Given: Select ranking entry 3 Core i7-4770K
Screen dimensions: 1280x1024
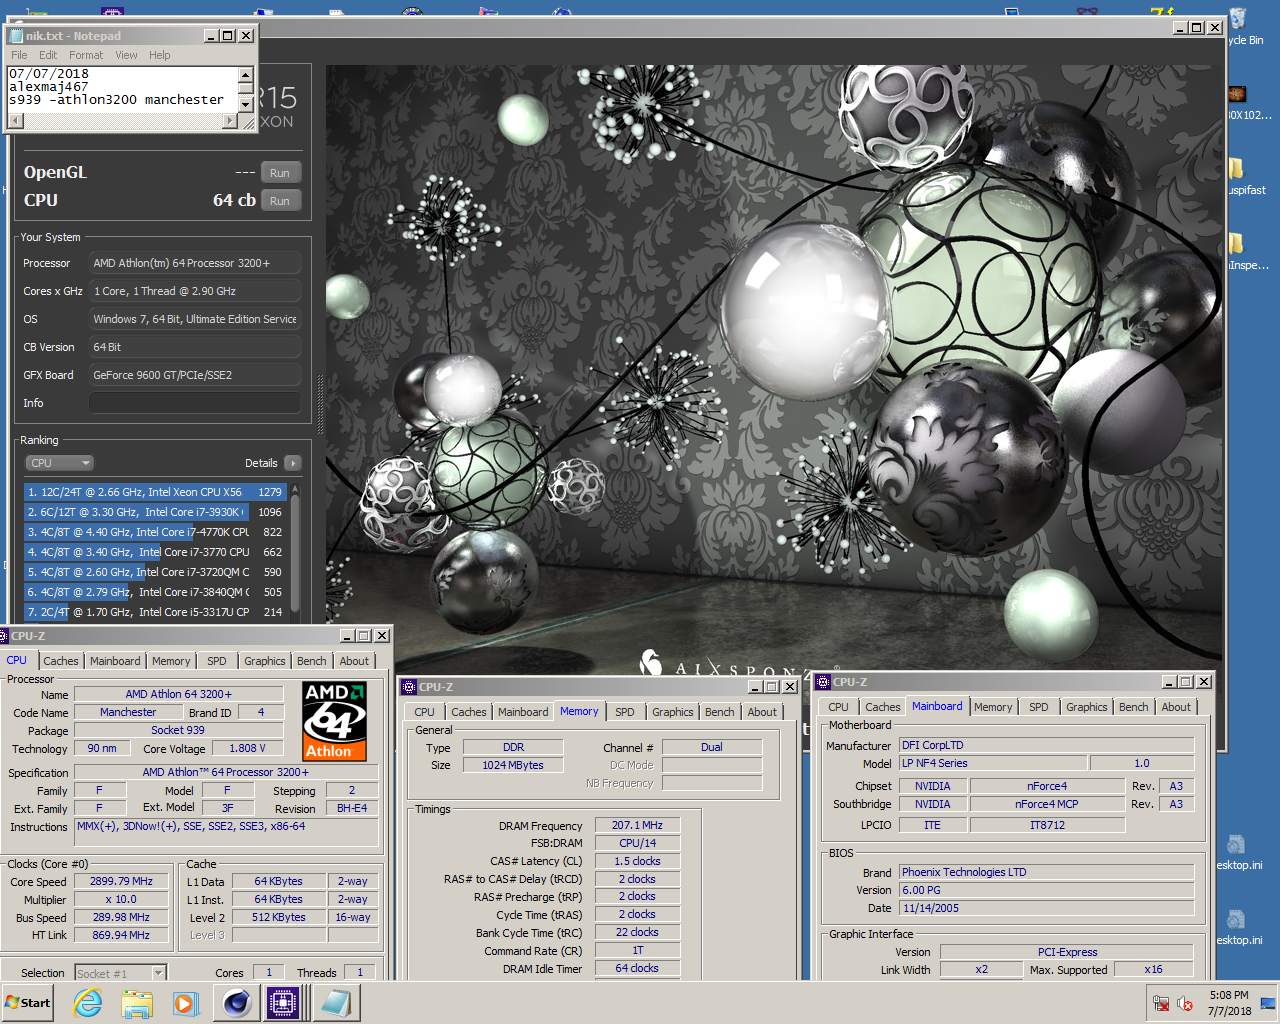Looking at the screenshot, I should point(155,532).
